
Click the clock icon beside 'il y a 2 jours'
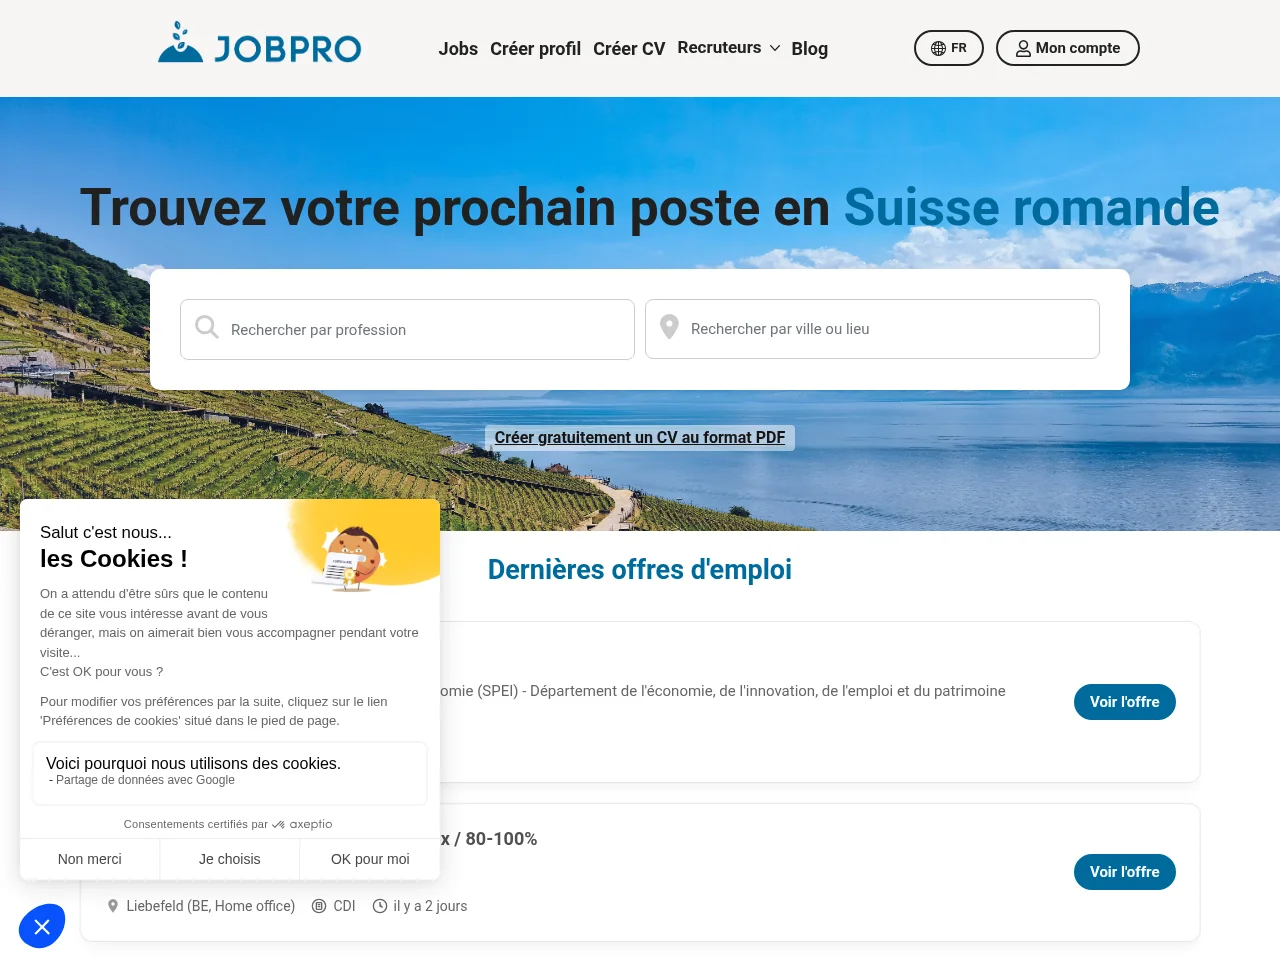pos(380,906)
